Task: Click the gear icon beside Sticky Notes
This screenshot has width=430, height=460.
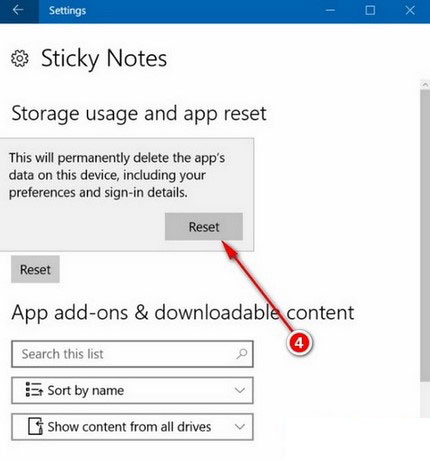Action: 20,59
